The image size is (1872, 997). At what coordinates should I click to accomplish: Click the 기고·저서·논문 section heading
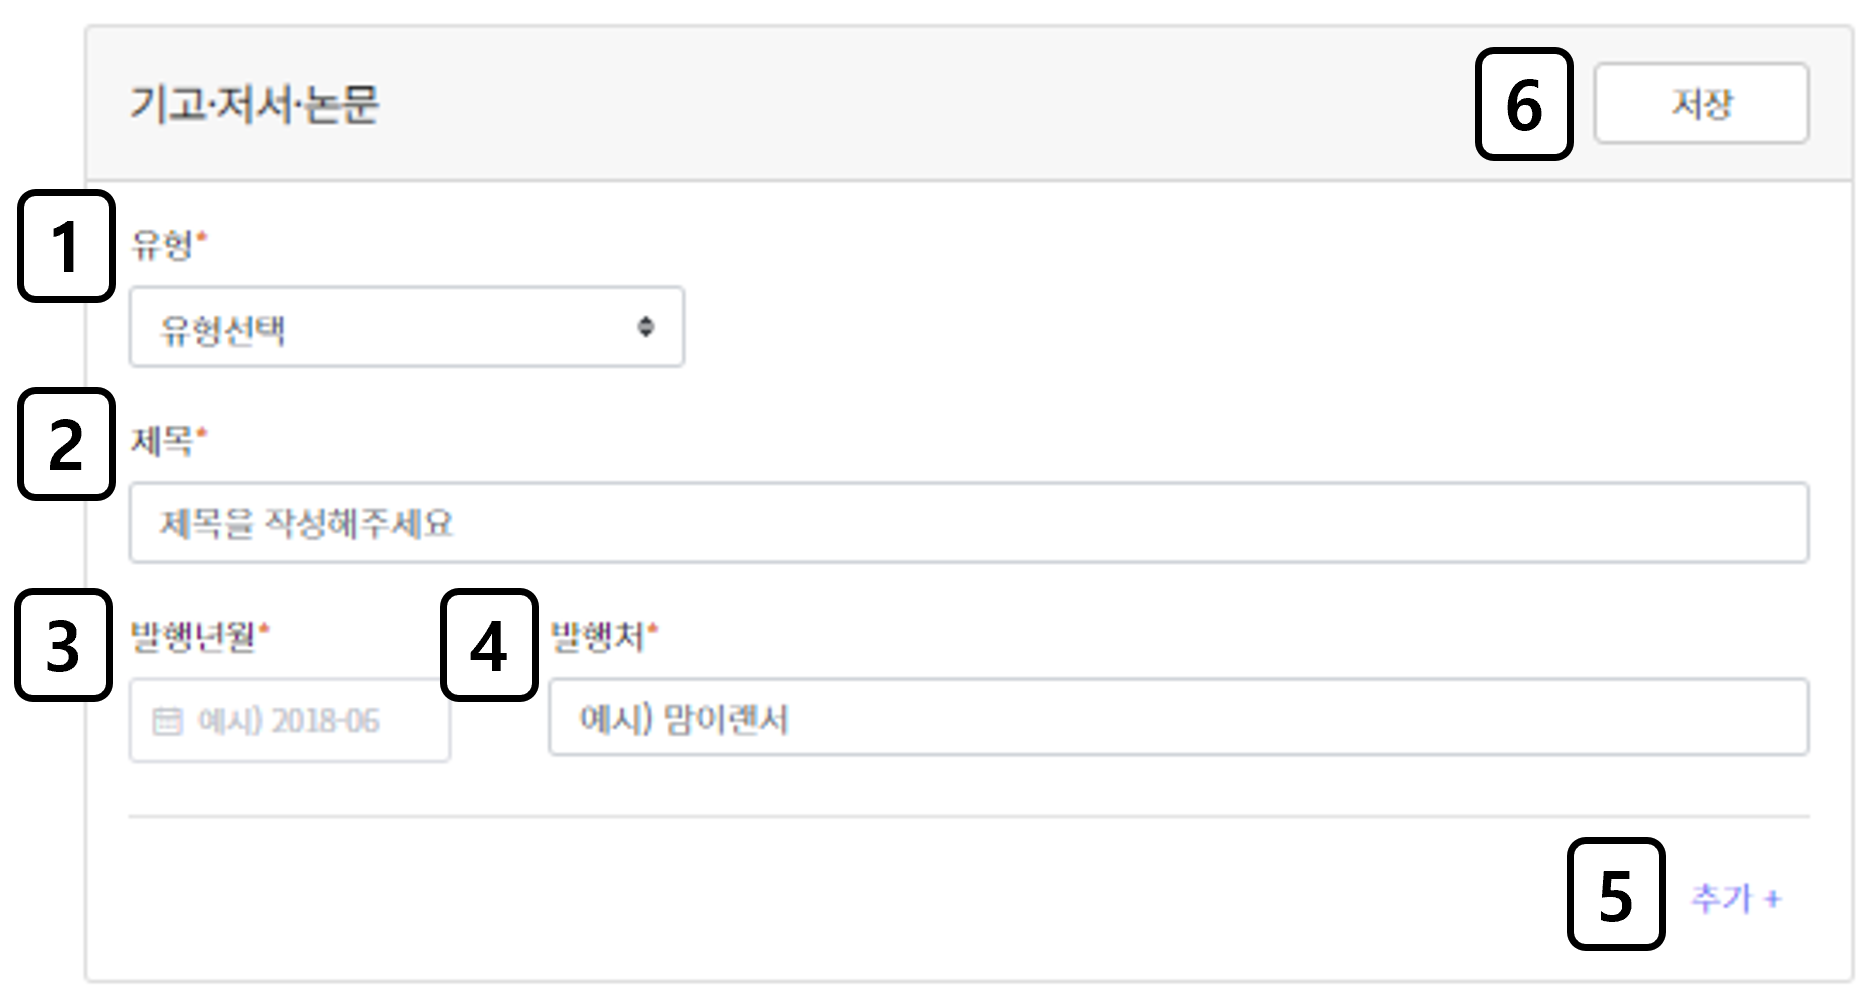(254, 104)
